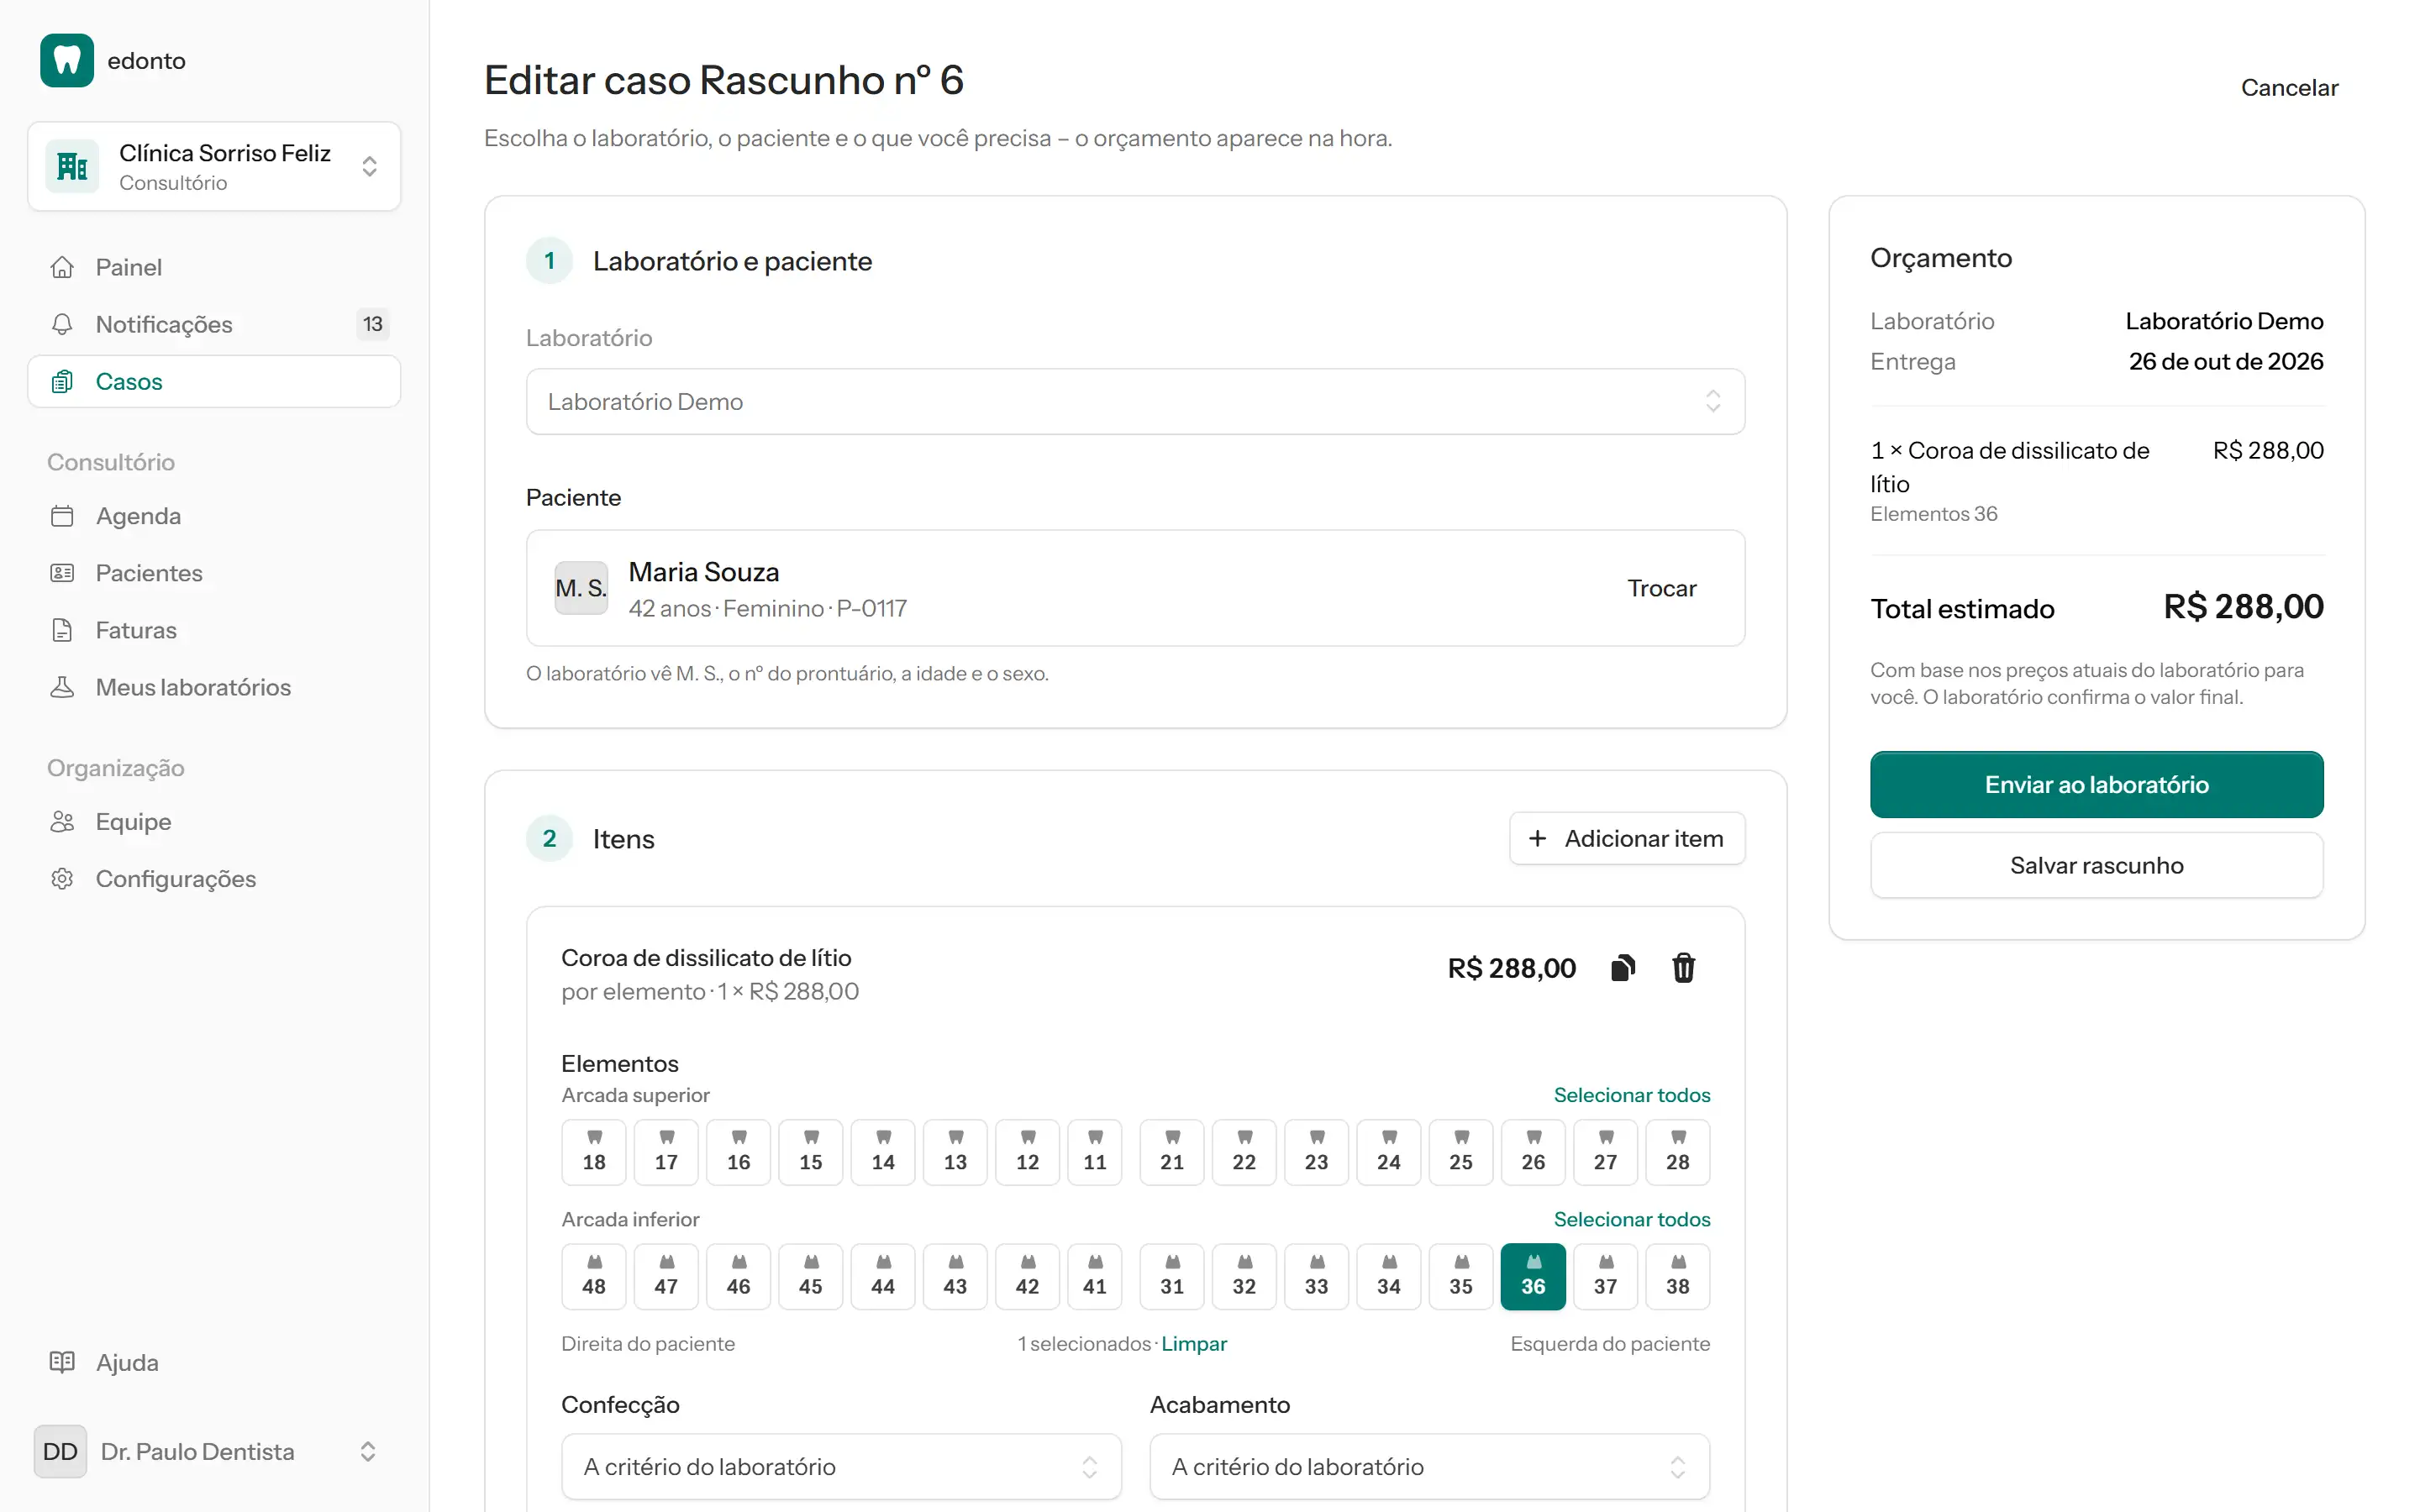Toggle tooth 46 in lower arch

(738, 1276)
